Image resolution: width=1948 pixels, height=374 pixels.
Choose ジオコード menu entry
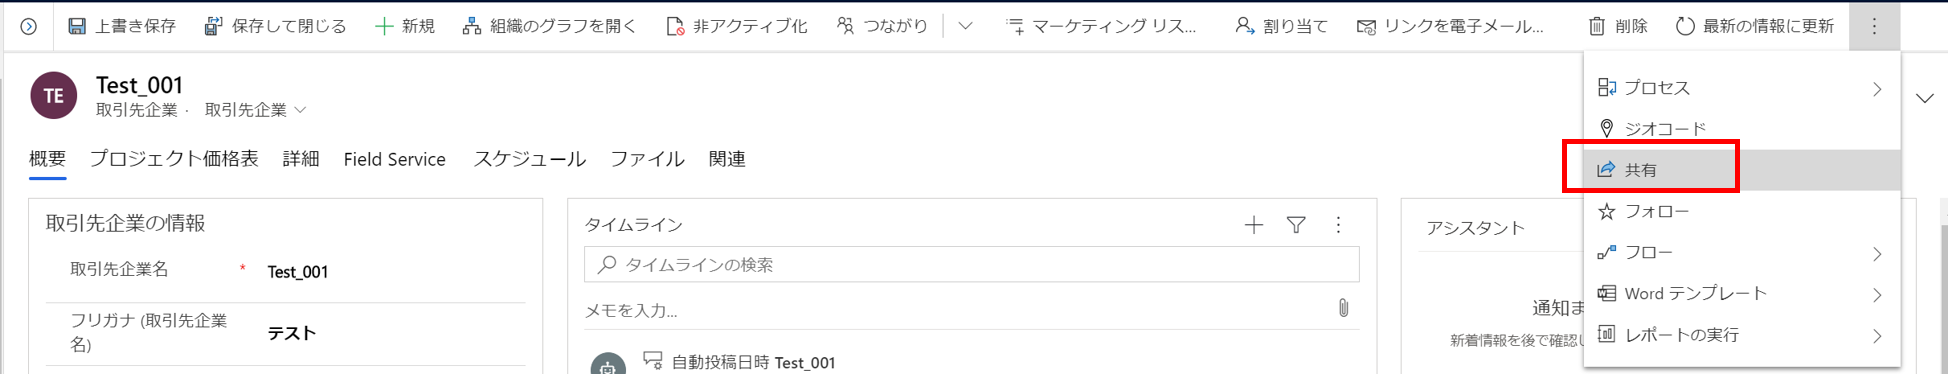(1741, 129)
